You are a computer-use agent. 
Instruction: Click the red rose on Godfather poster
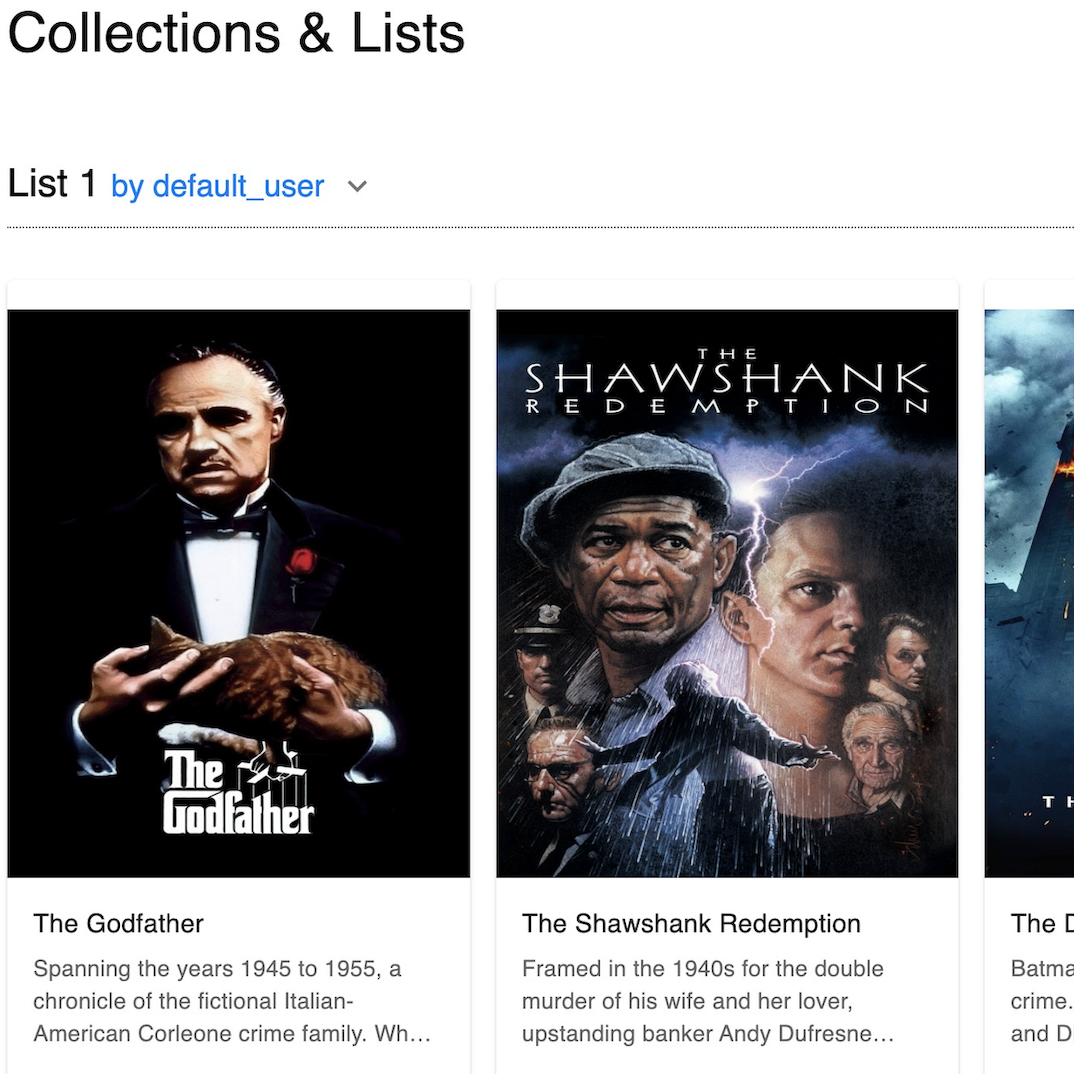click(300, 563)
